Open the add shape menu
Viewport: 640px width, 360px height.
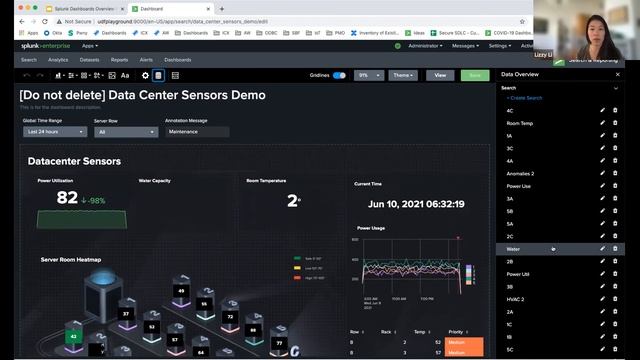pos(98,76)
